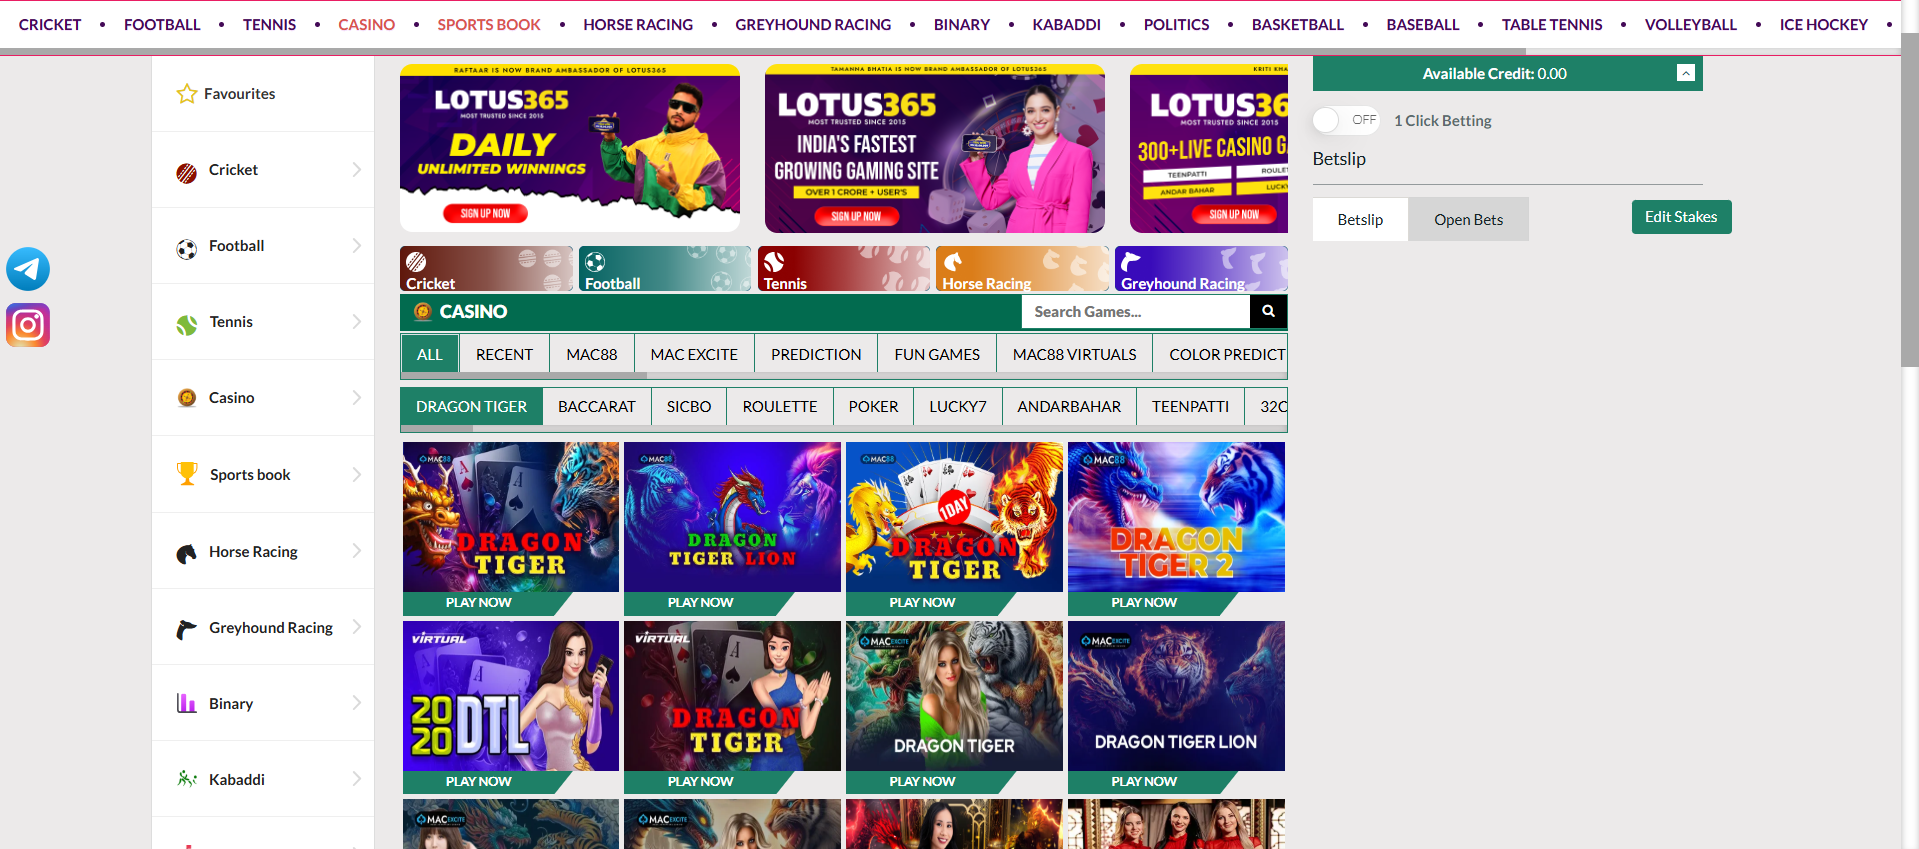Expand the Kabaddi sidebar chevron
This screenshot has height=849, width=1919.
357,779
